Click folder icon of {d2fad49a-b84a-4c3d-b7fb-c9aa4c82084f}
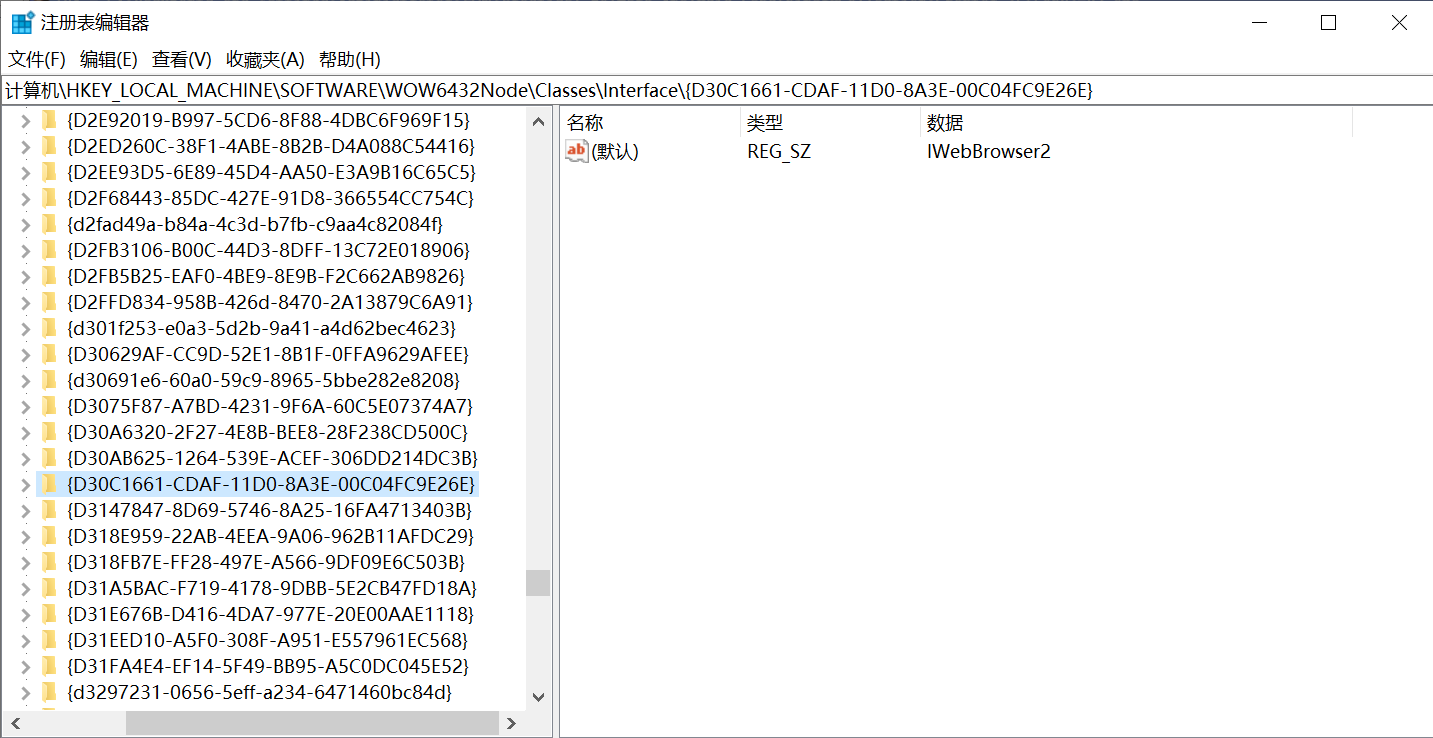This screenshot has height=738, width=1433. pyautogui.click(x=48, y=224)
